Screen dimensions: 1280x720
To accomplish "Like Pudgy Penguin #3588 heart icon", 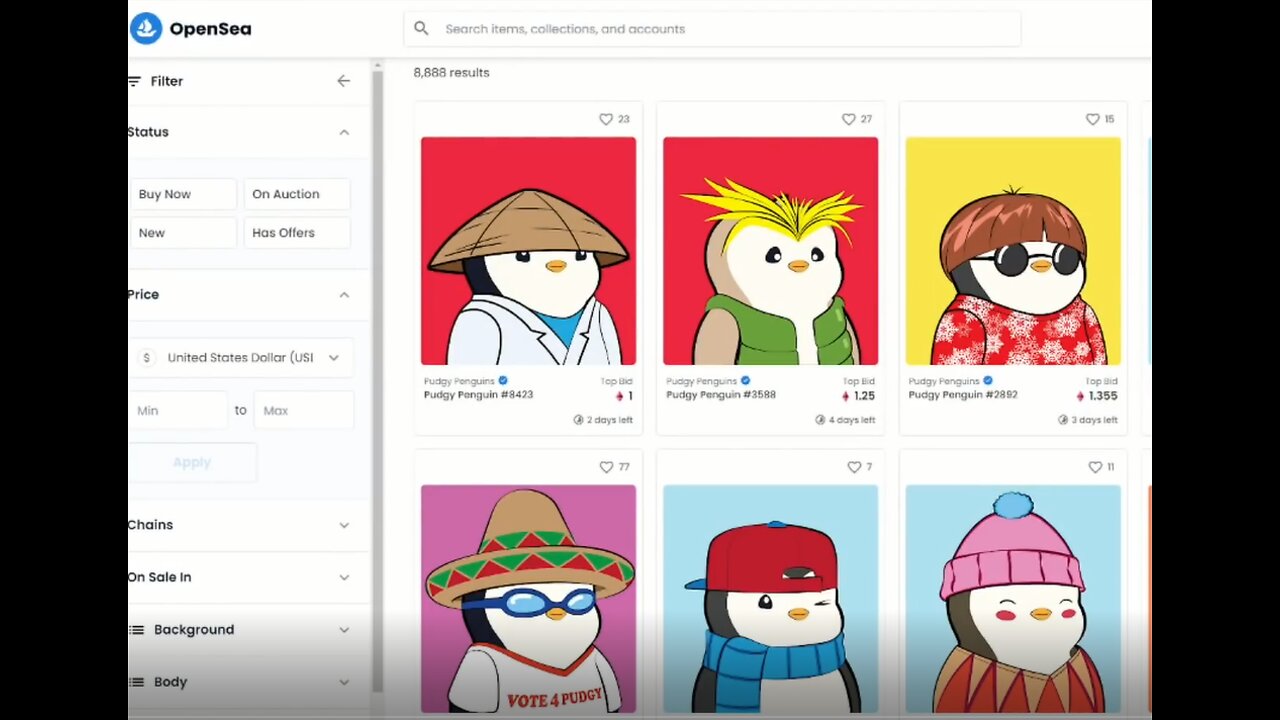I will (x=848, y=119).
